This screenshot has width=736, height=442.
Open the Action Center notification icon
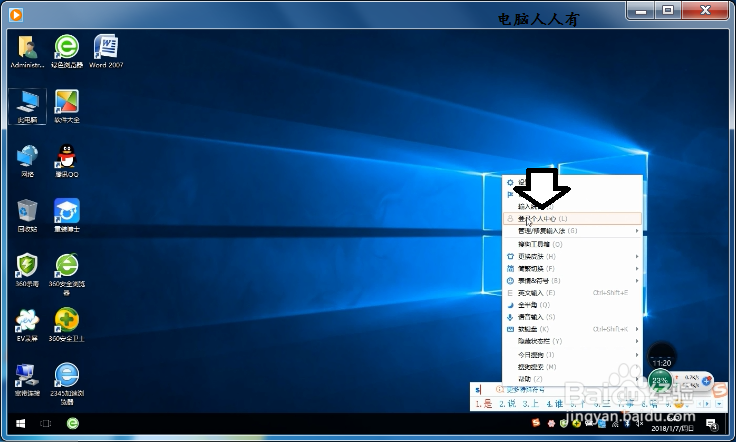[712, 424]
